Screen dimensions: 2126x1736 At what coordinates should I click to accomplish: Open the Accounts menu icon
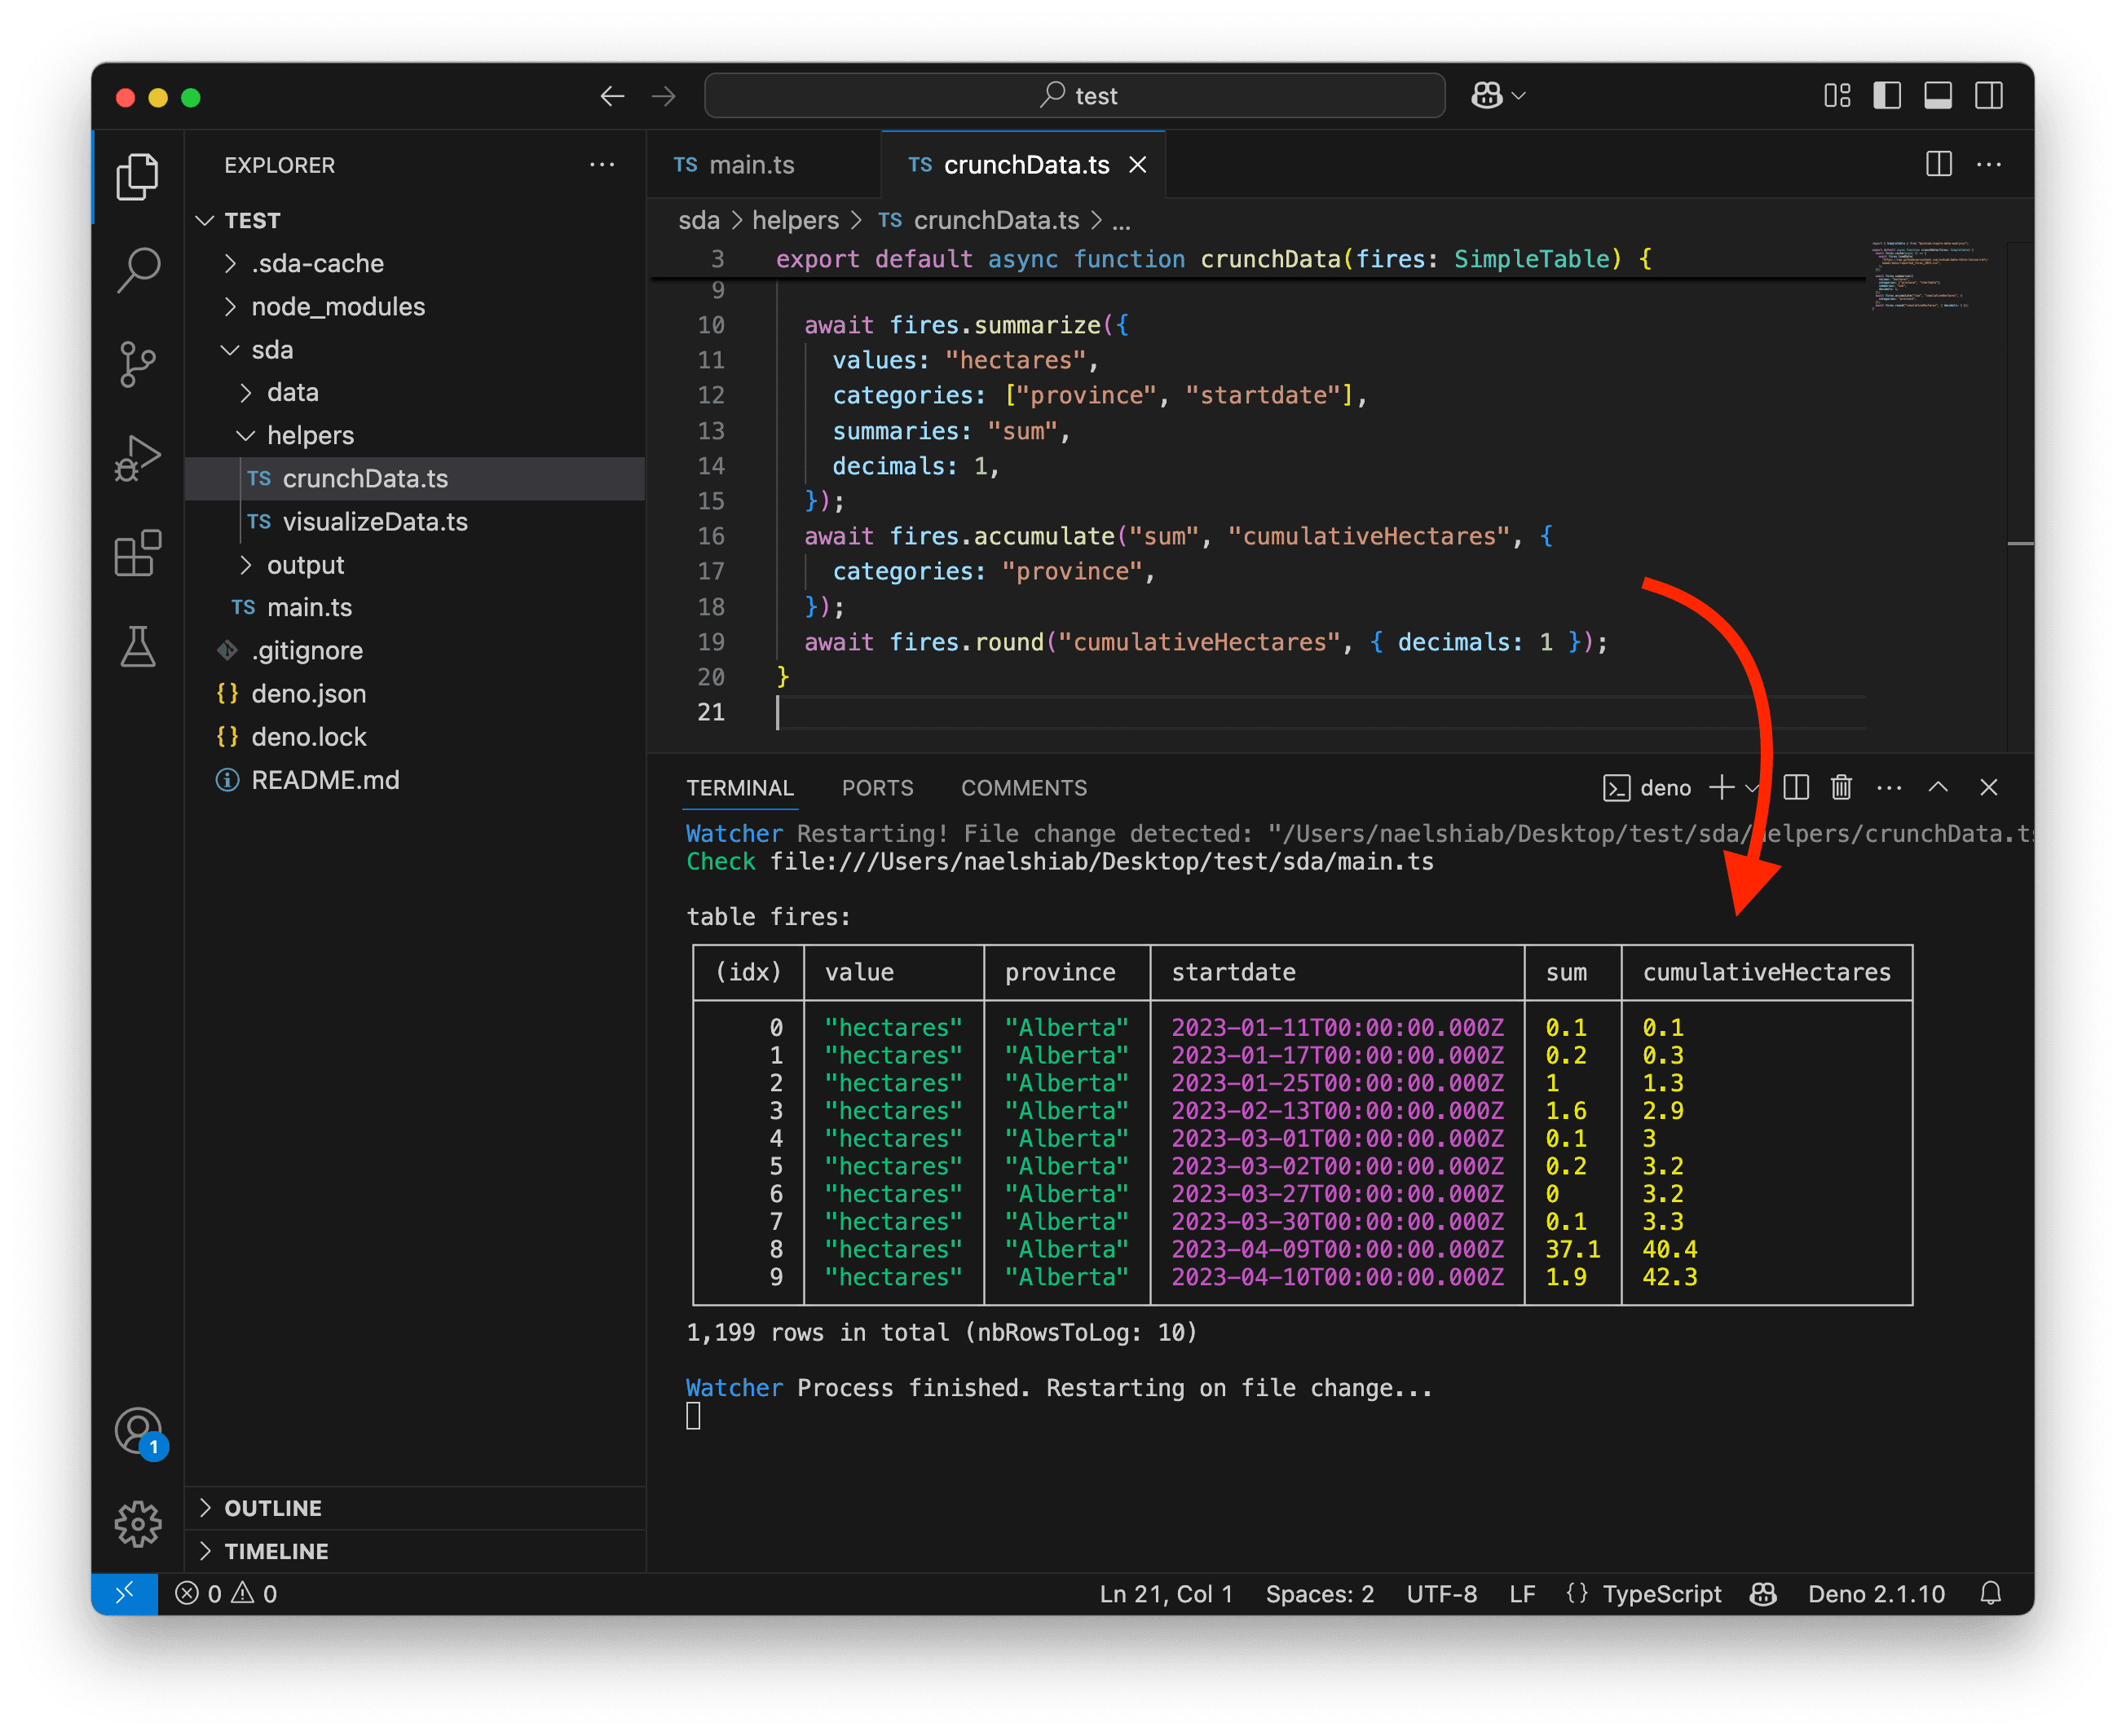click(138, 1431)
